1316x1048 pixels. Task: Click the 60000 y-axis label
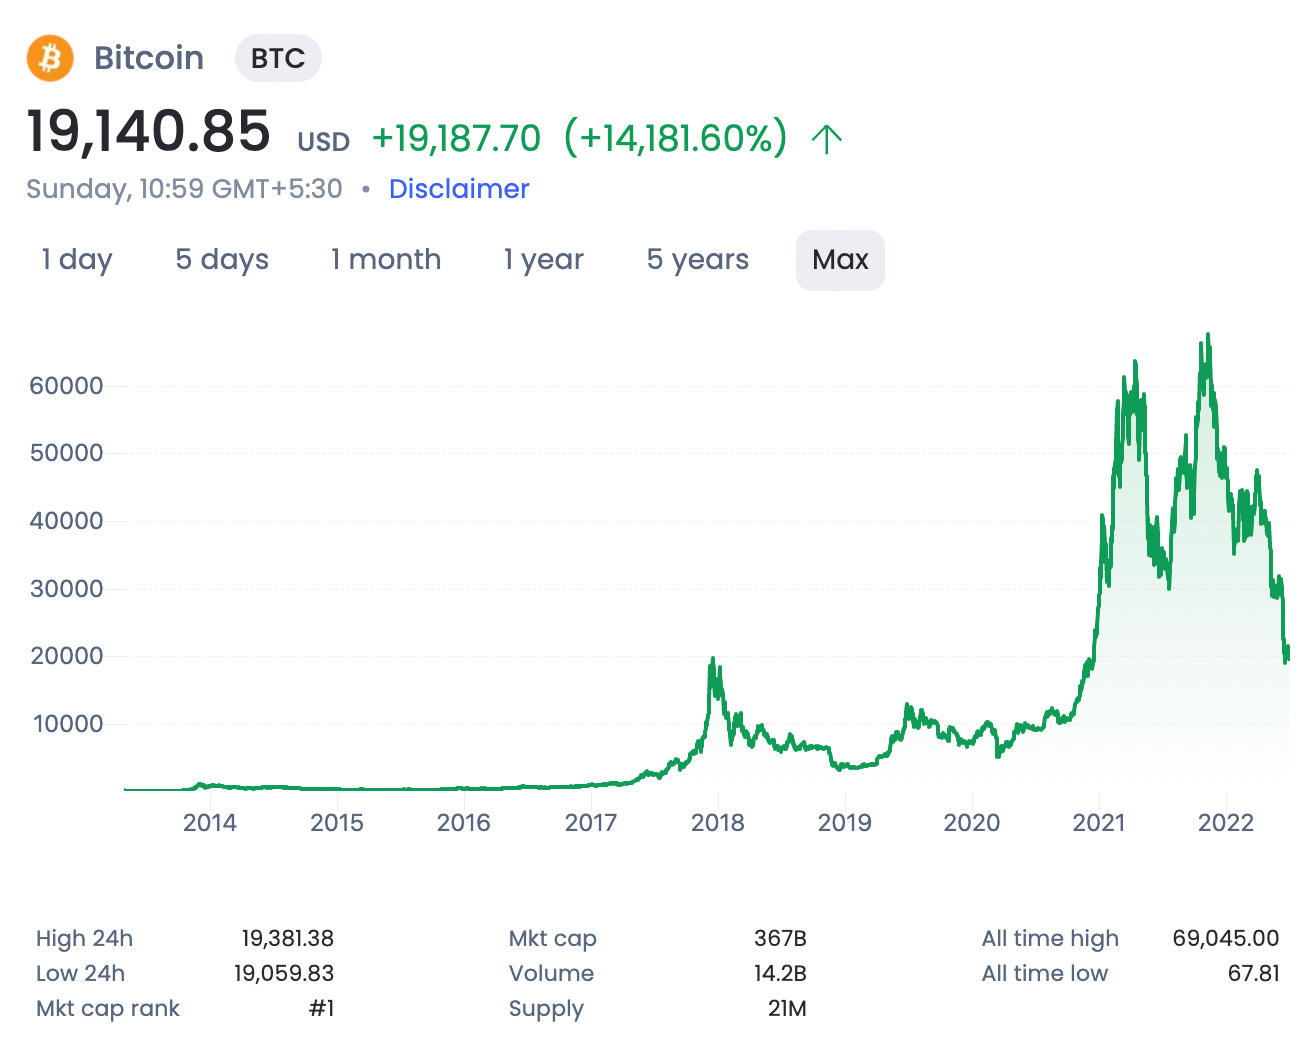[66, 386]
